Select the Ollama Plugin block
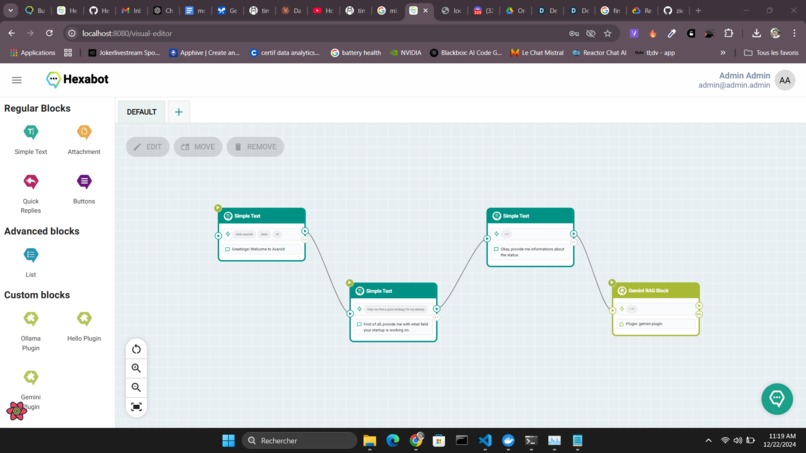Screen dimensions: 806x453 (x=31, y=331)
